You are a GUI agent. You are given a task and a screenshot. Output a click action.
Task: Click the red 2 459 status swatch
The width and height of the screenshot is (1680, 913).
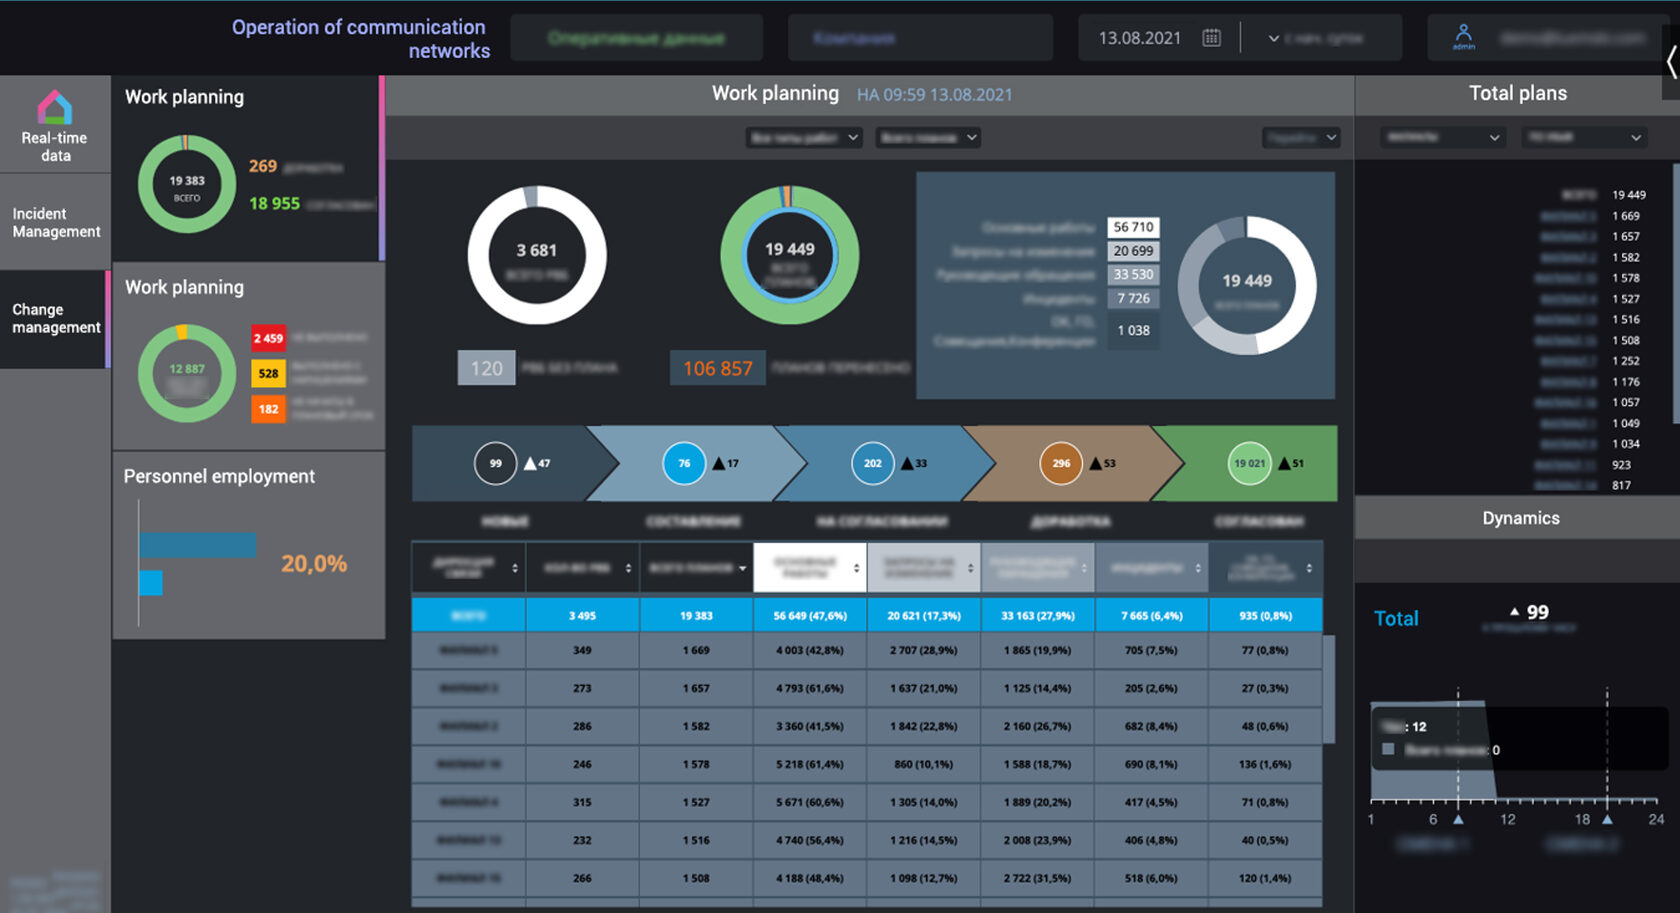click(268, 338)
